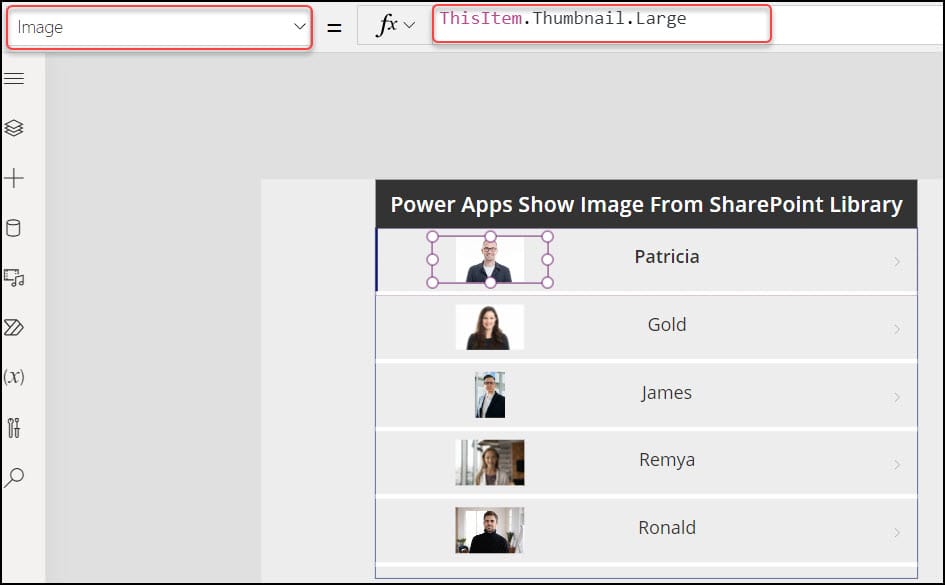Click the Remya name label
This screenshot has height=585, width=945.
[x=667, y=460]
